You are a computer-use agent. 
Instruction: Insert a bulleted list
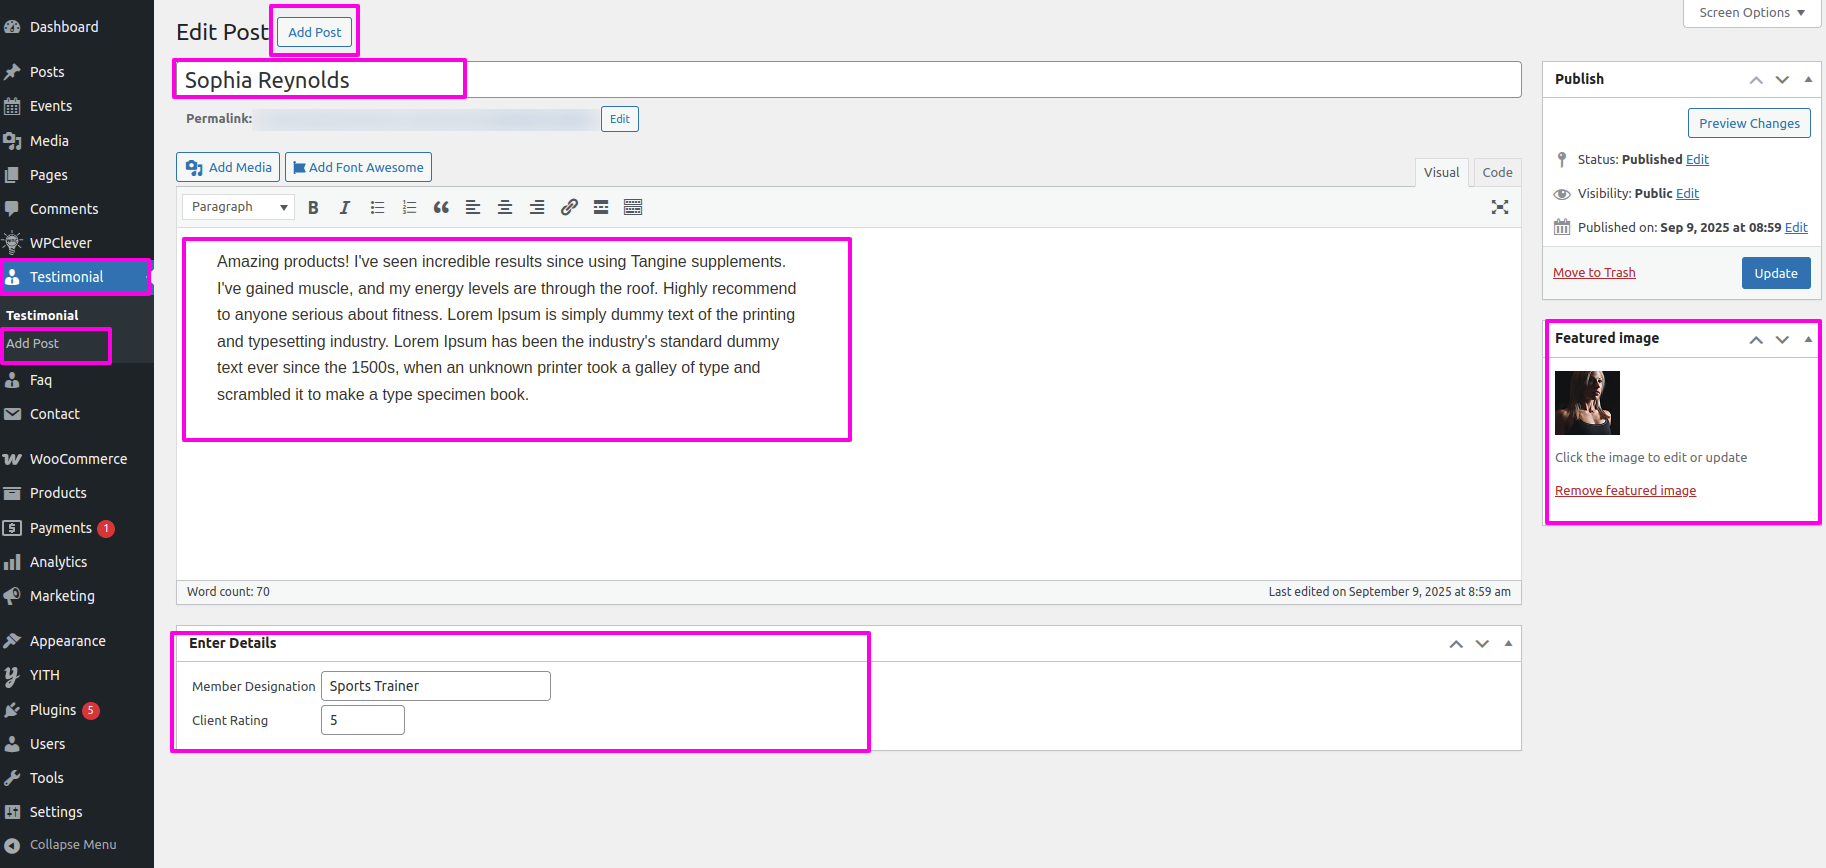(377, 207)
